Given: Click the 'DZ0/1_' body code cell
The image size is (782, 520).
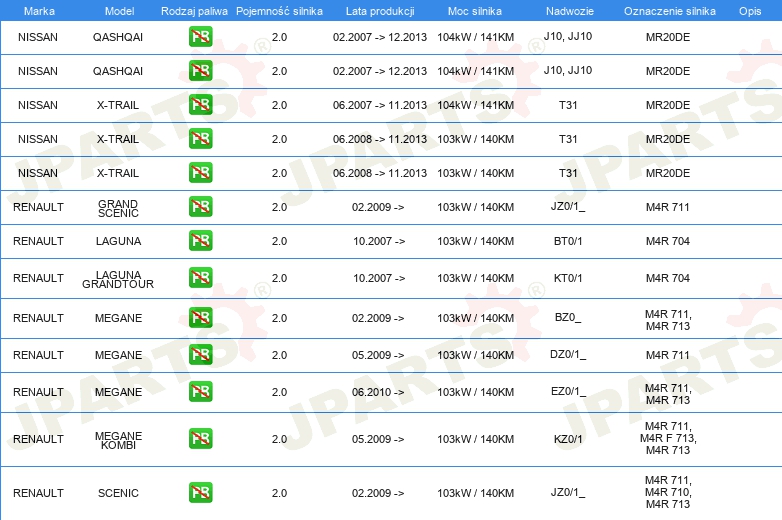Looking at the screenshot, I should coord(568,354).
